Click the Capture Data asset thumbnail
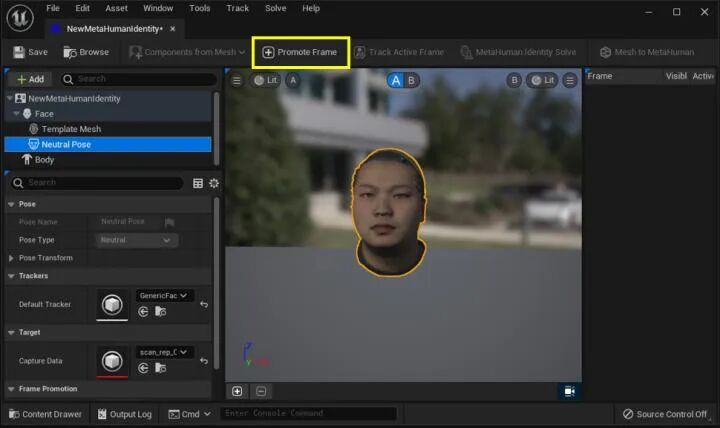 [x=112, y=361]
